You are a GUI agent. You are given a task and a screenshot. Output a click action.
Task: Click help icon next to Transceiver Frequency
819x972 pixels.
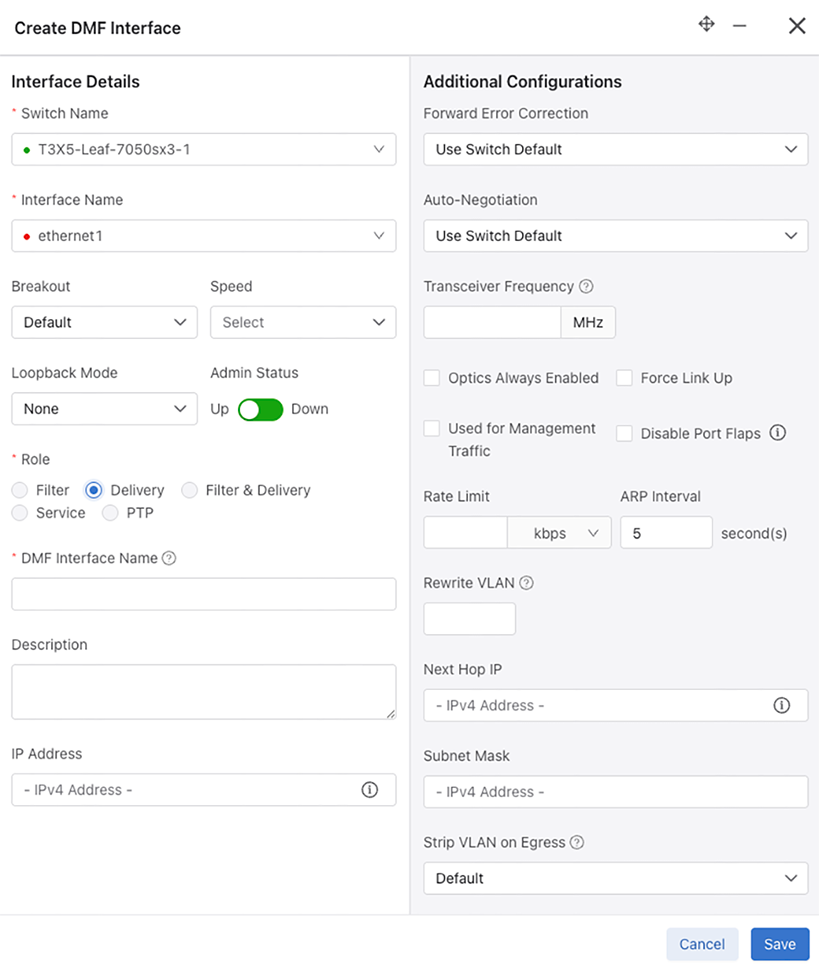coord(586,287)
